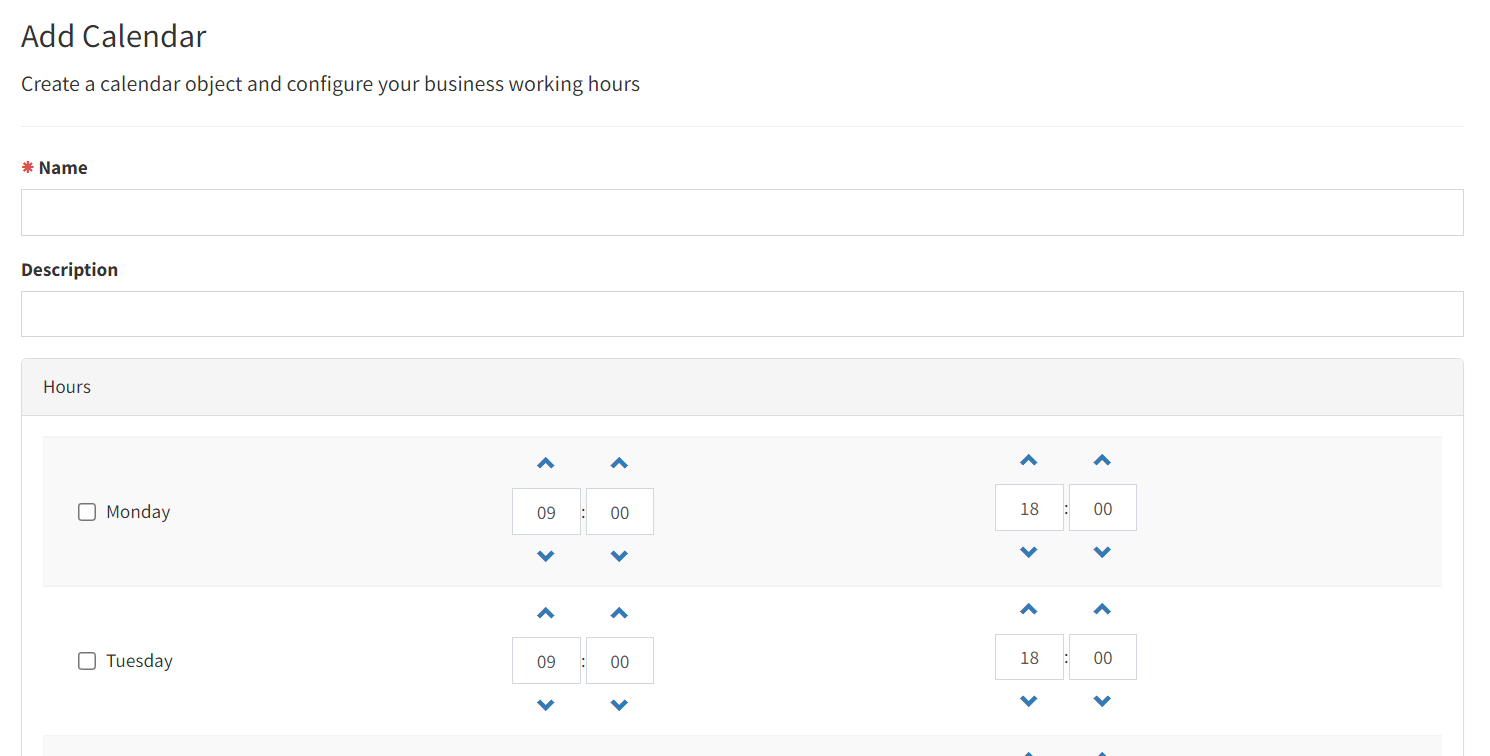This screenshot has height=756, width=1490.
Task: Select the Monday end hour field 18
Action: [1029, 508]
